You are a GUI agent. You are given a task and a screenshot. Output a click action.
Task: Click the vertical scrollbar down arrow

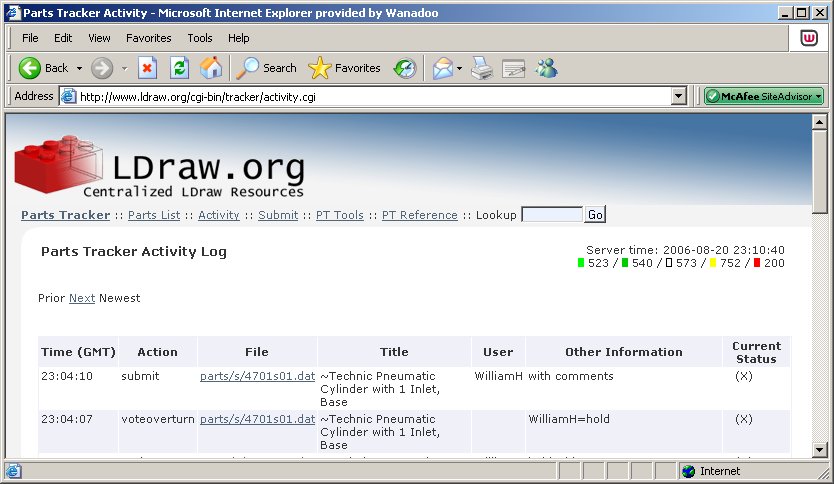[820, 450]
